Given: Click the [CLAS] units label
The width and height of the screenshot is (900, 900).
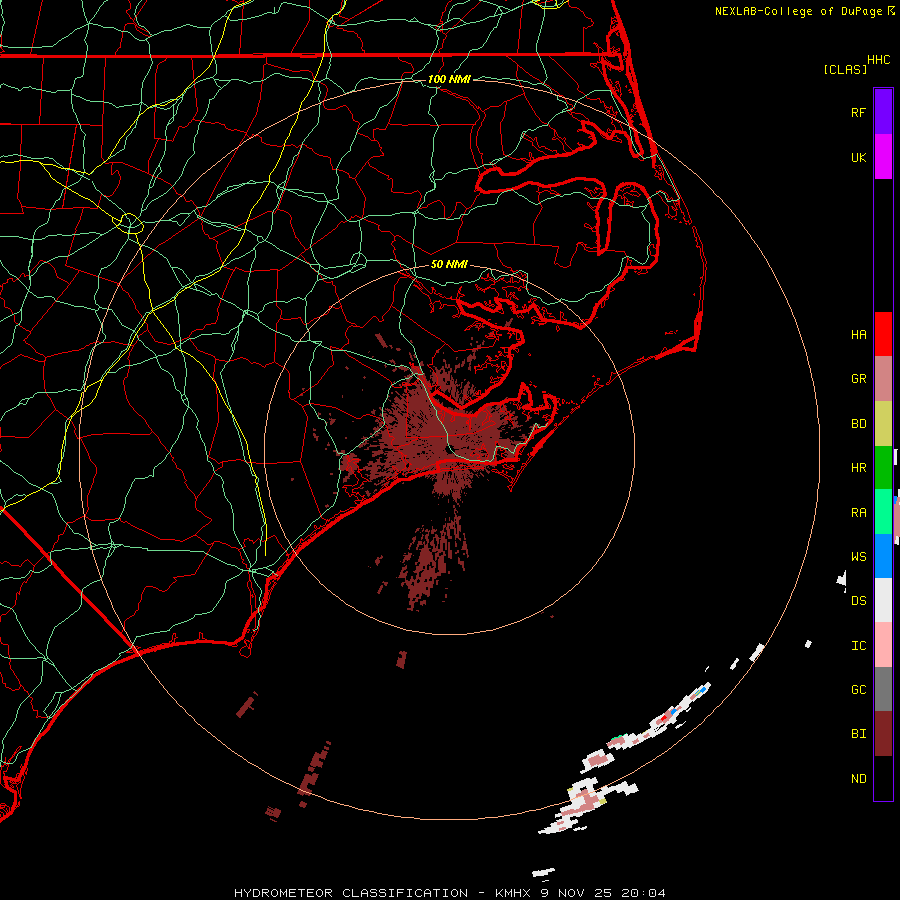Looking at the screenshot, I should 845,70.
